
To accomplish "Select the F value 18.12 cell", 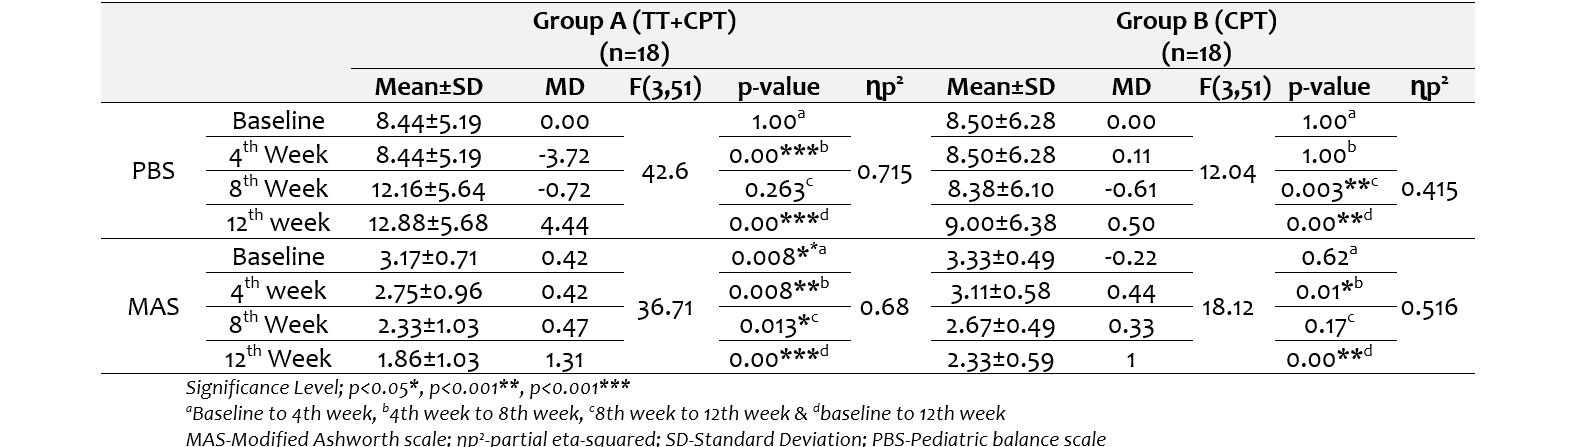I will (x=1227, y=308).
